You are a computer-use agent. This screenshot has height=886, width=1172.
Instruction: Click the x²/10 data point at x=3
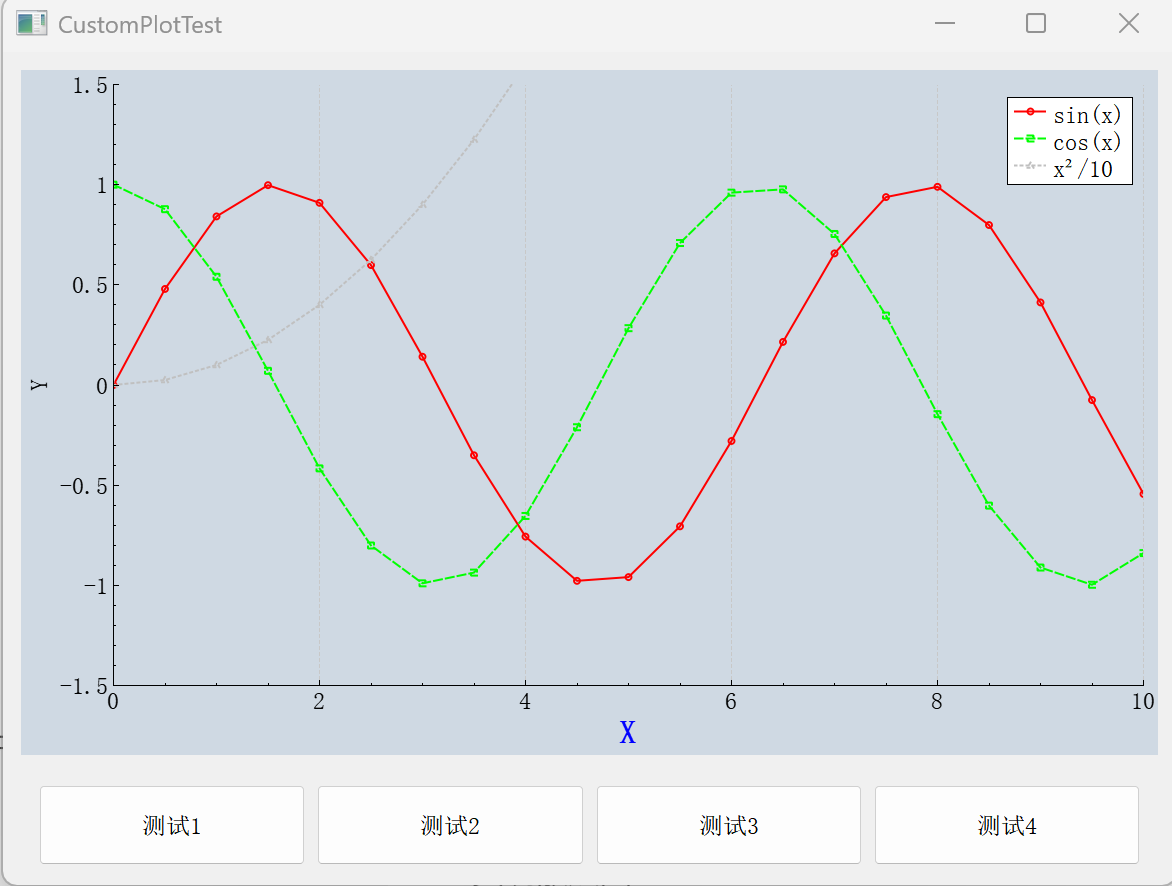pos(422,204)
